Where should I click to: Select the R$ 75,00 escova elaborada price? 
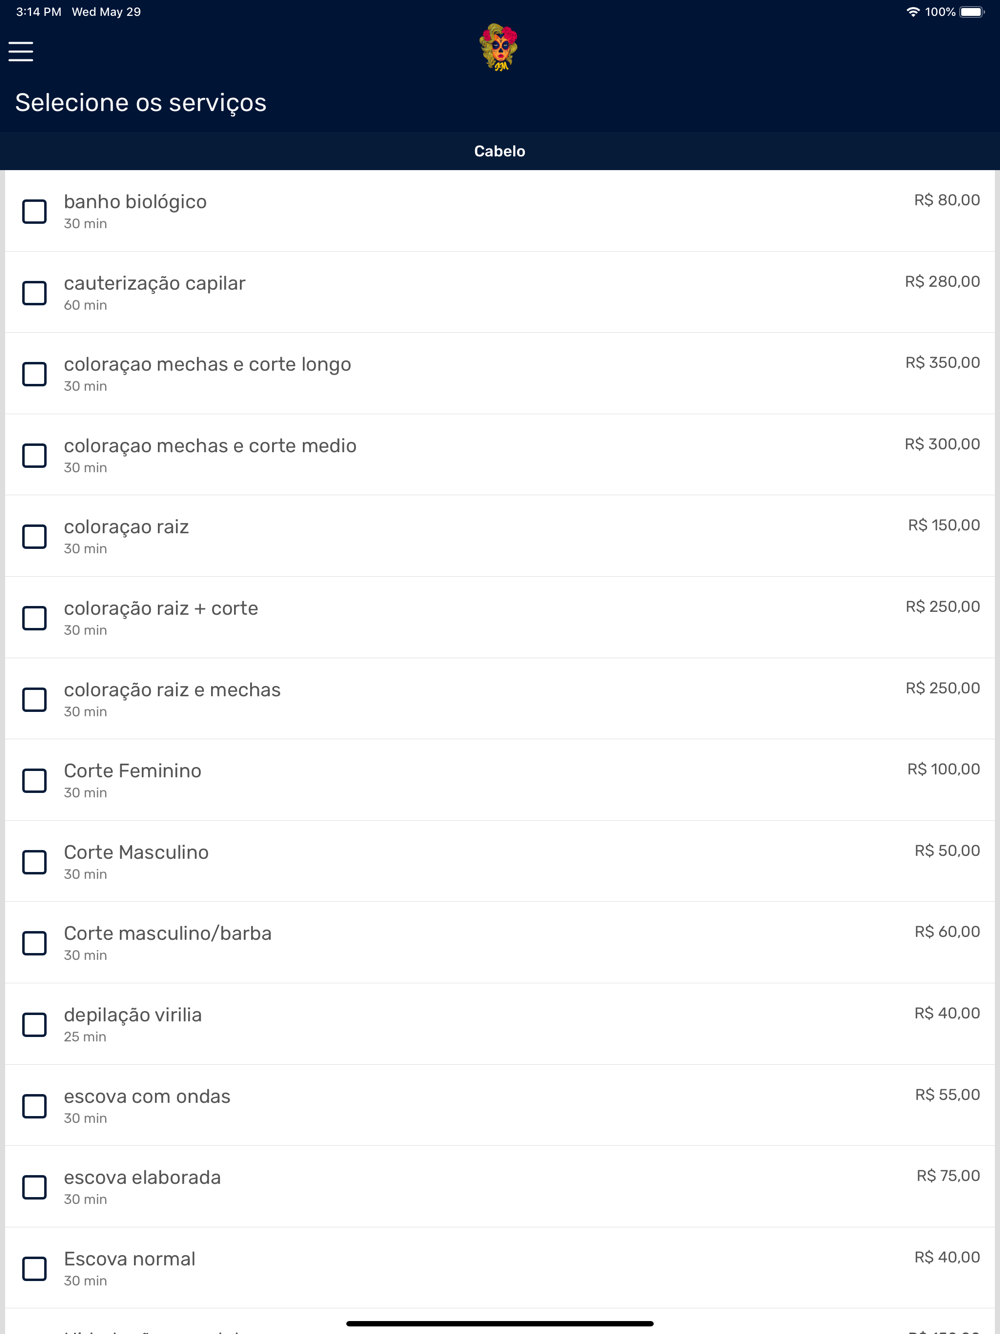click(x=948, y=1176)
